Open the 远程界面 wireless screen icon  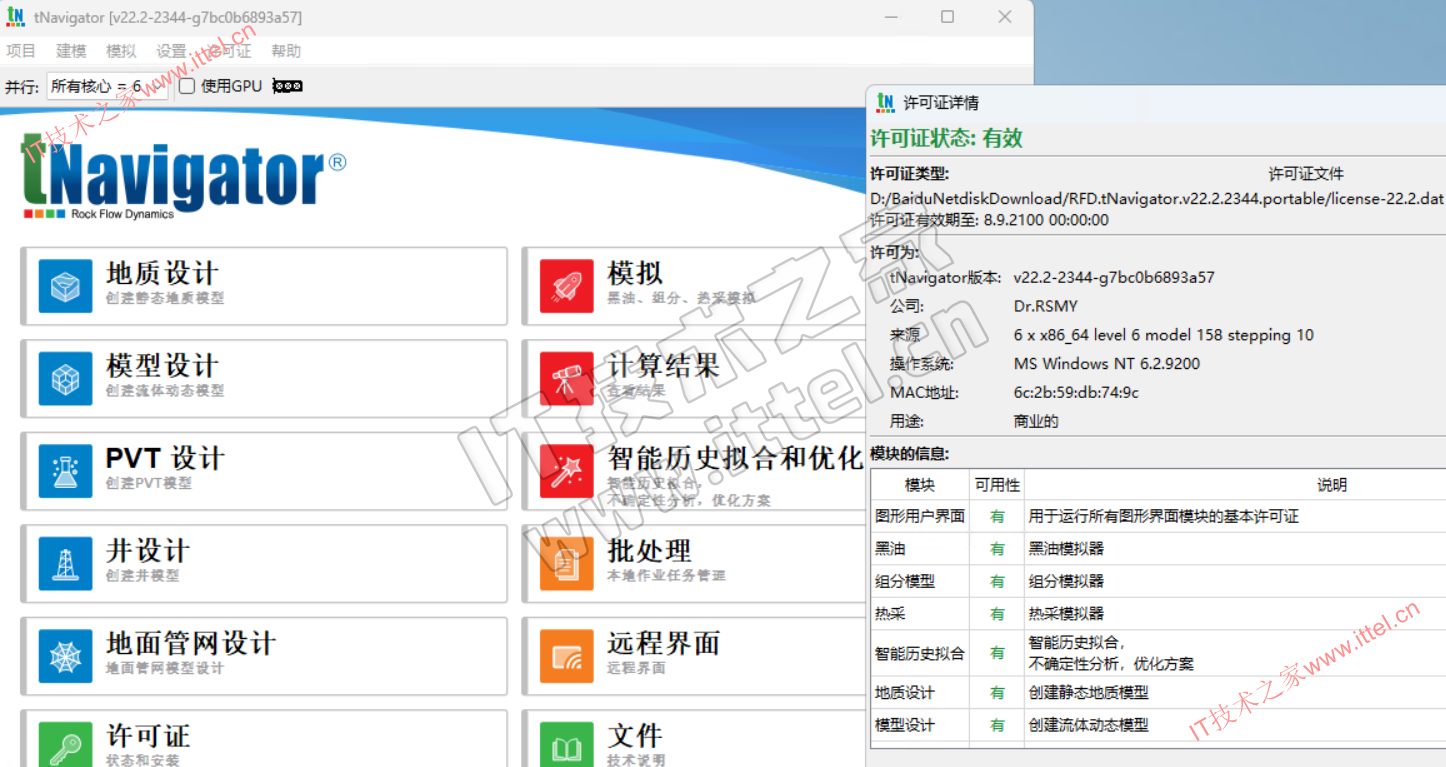click(x=567, y=656)
